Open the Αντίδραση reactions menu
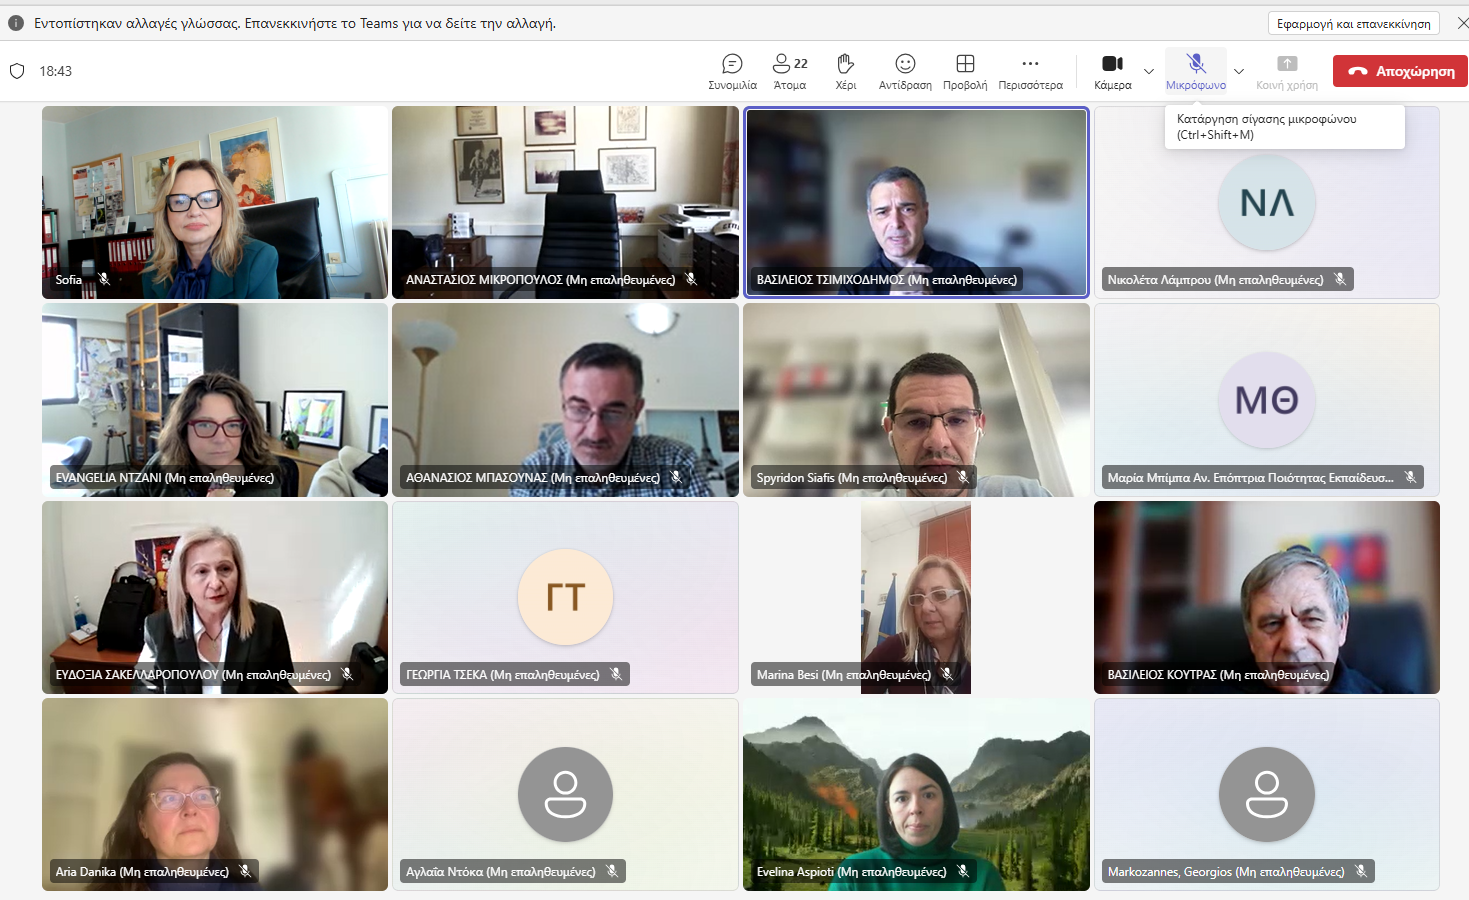Image resolution: width=1469 pixels, height=900 pixels. [x=905, y=71]
